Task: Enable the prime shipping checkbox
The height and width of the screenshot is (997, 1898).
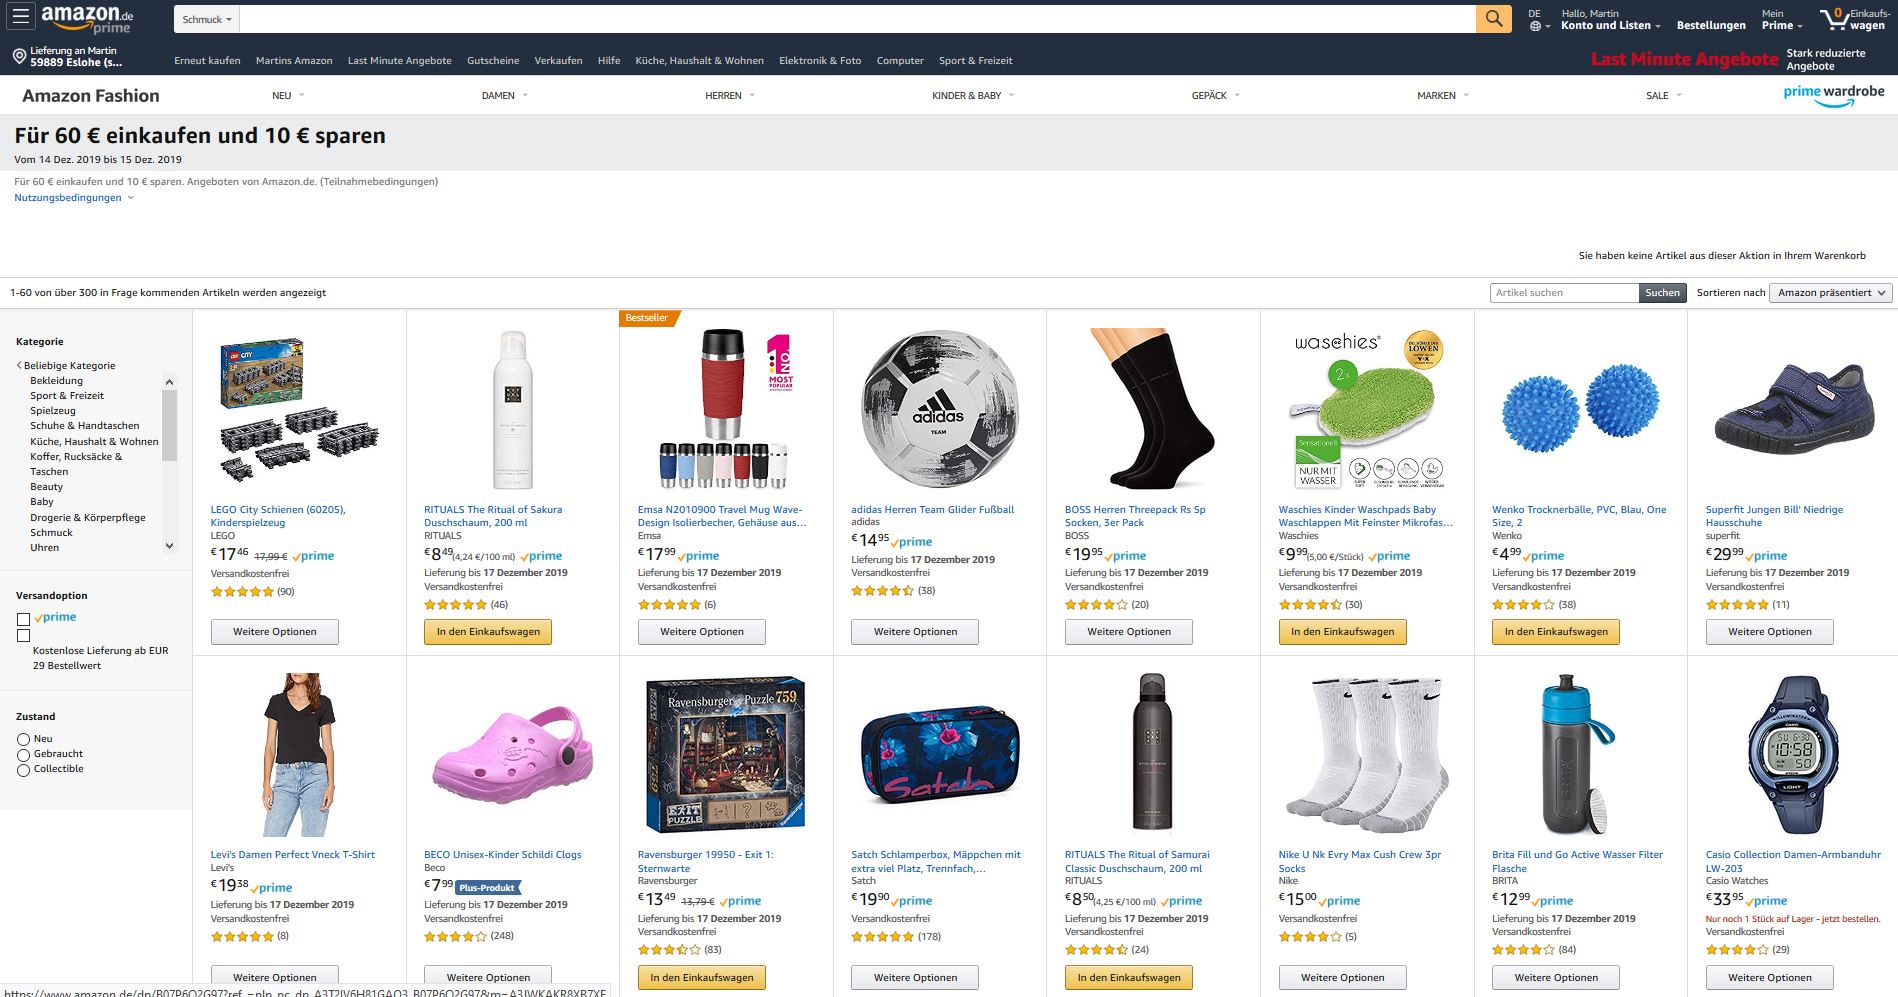Action: (23, 619)
